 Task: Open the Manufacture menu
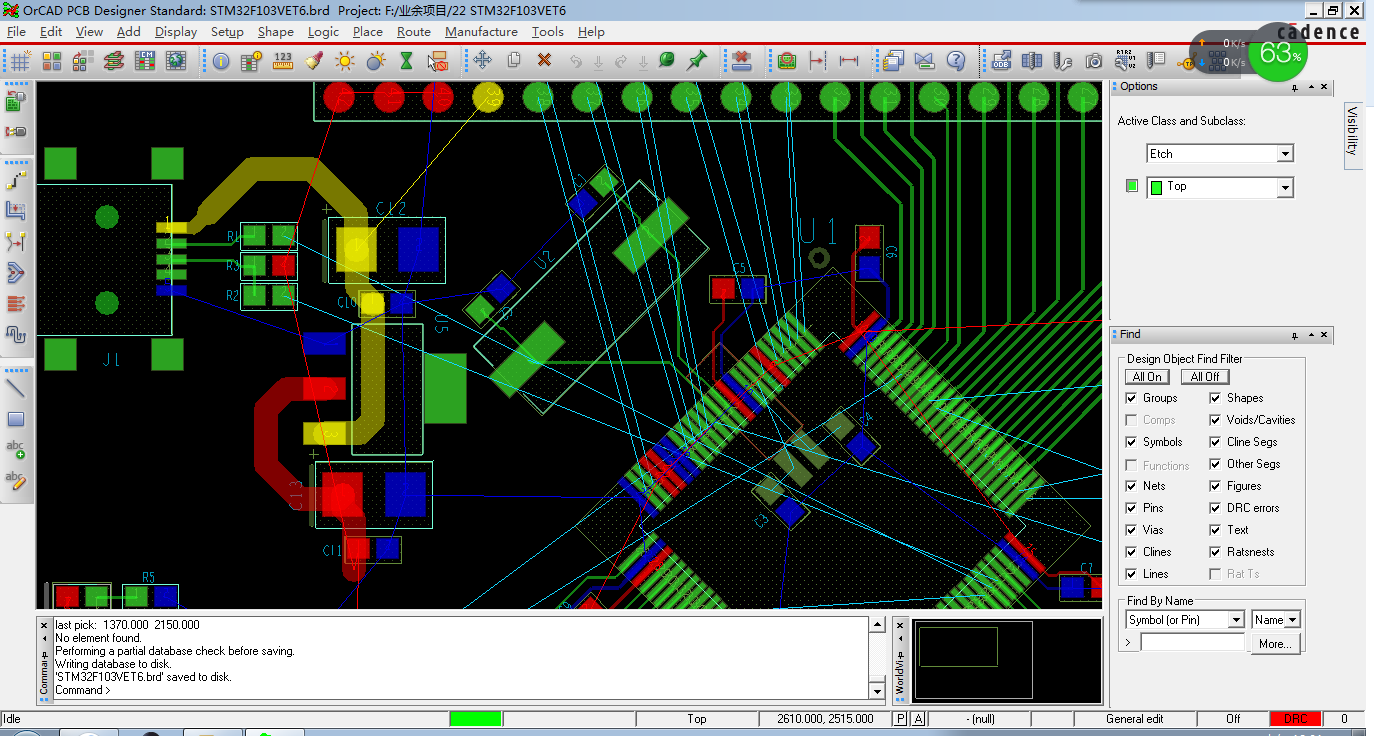(481, 31)
